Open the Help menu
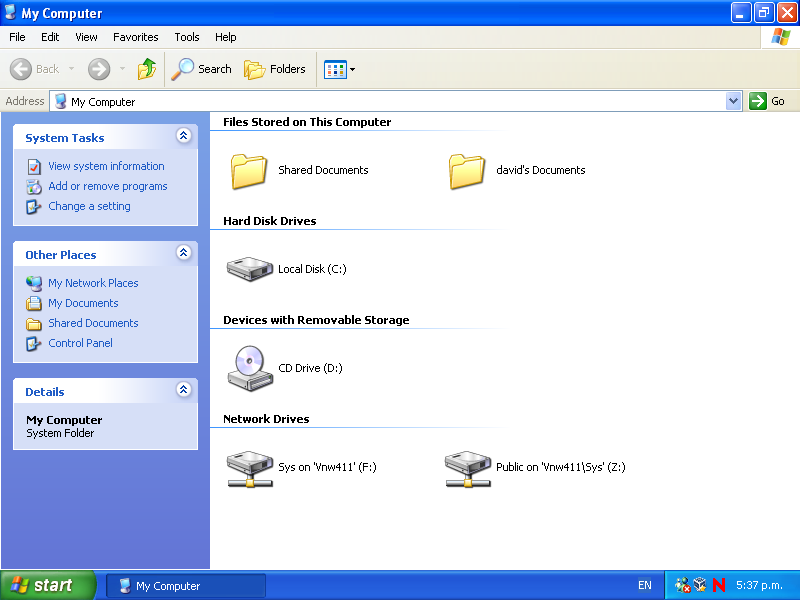The image size is (800, 600). (226, 37)
